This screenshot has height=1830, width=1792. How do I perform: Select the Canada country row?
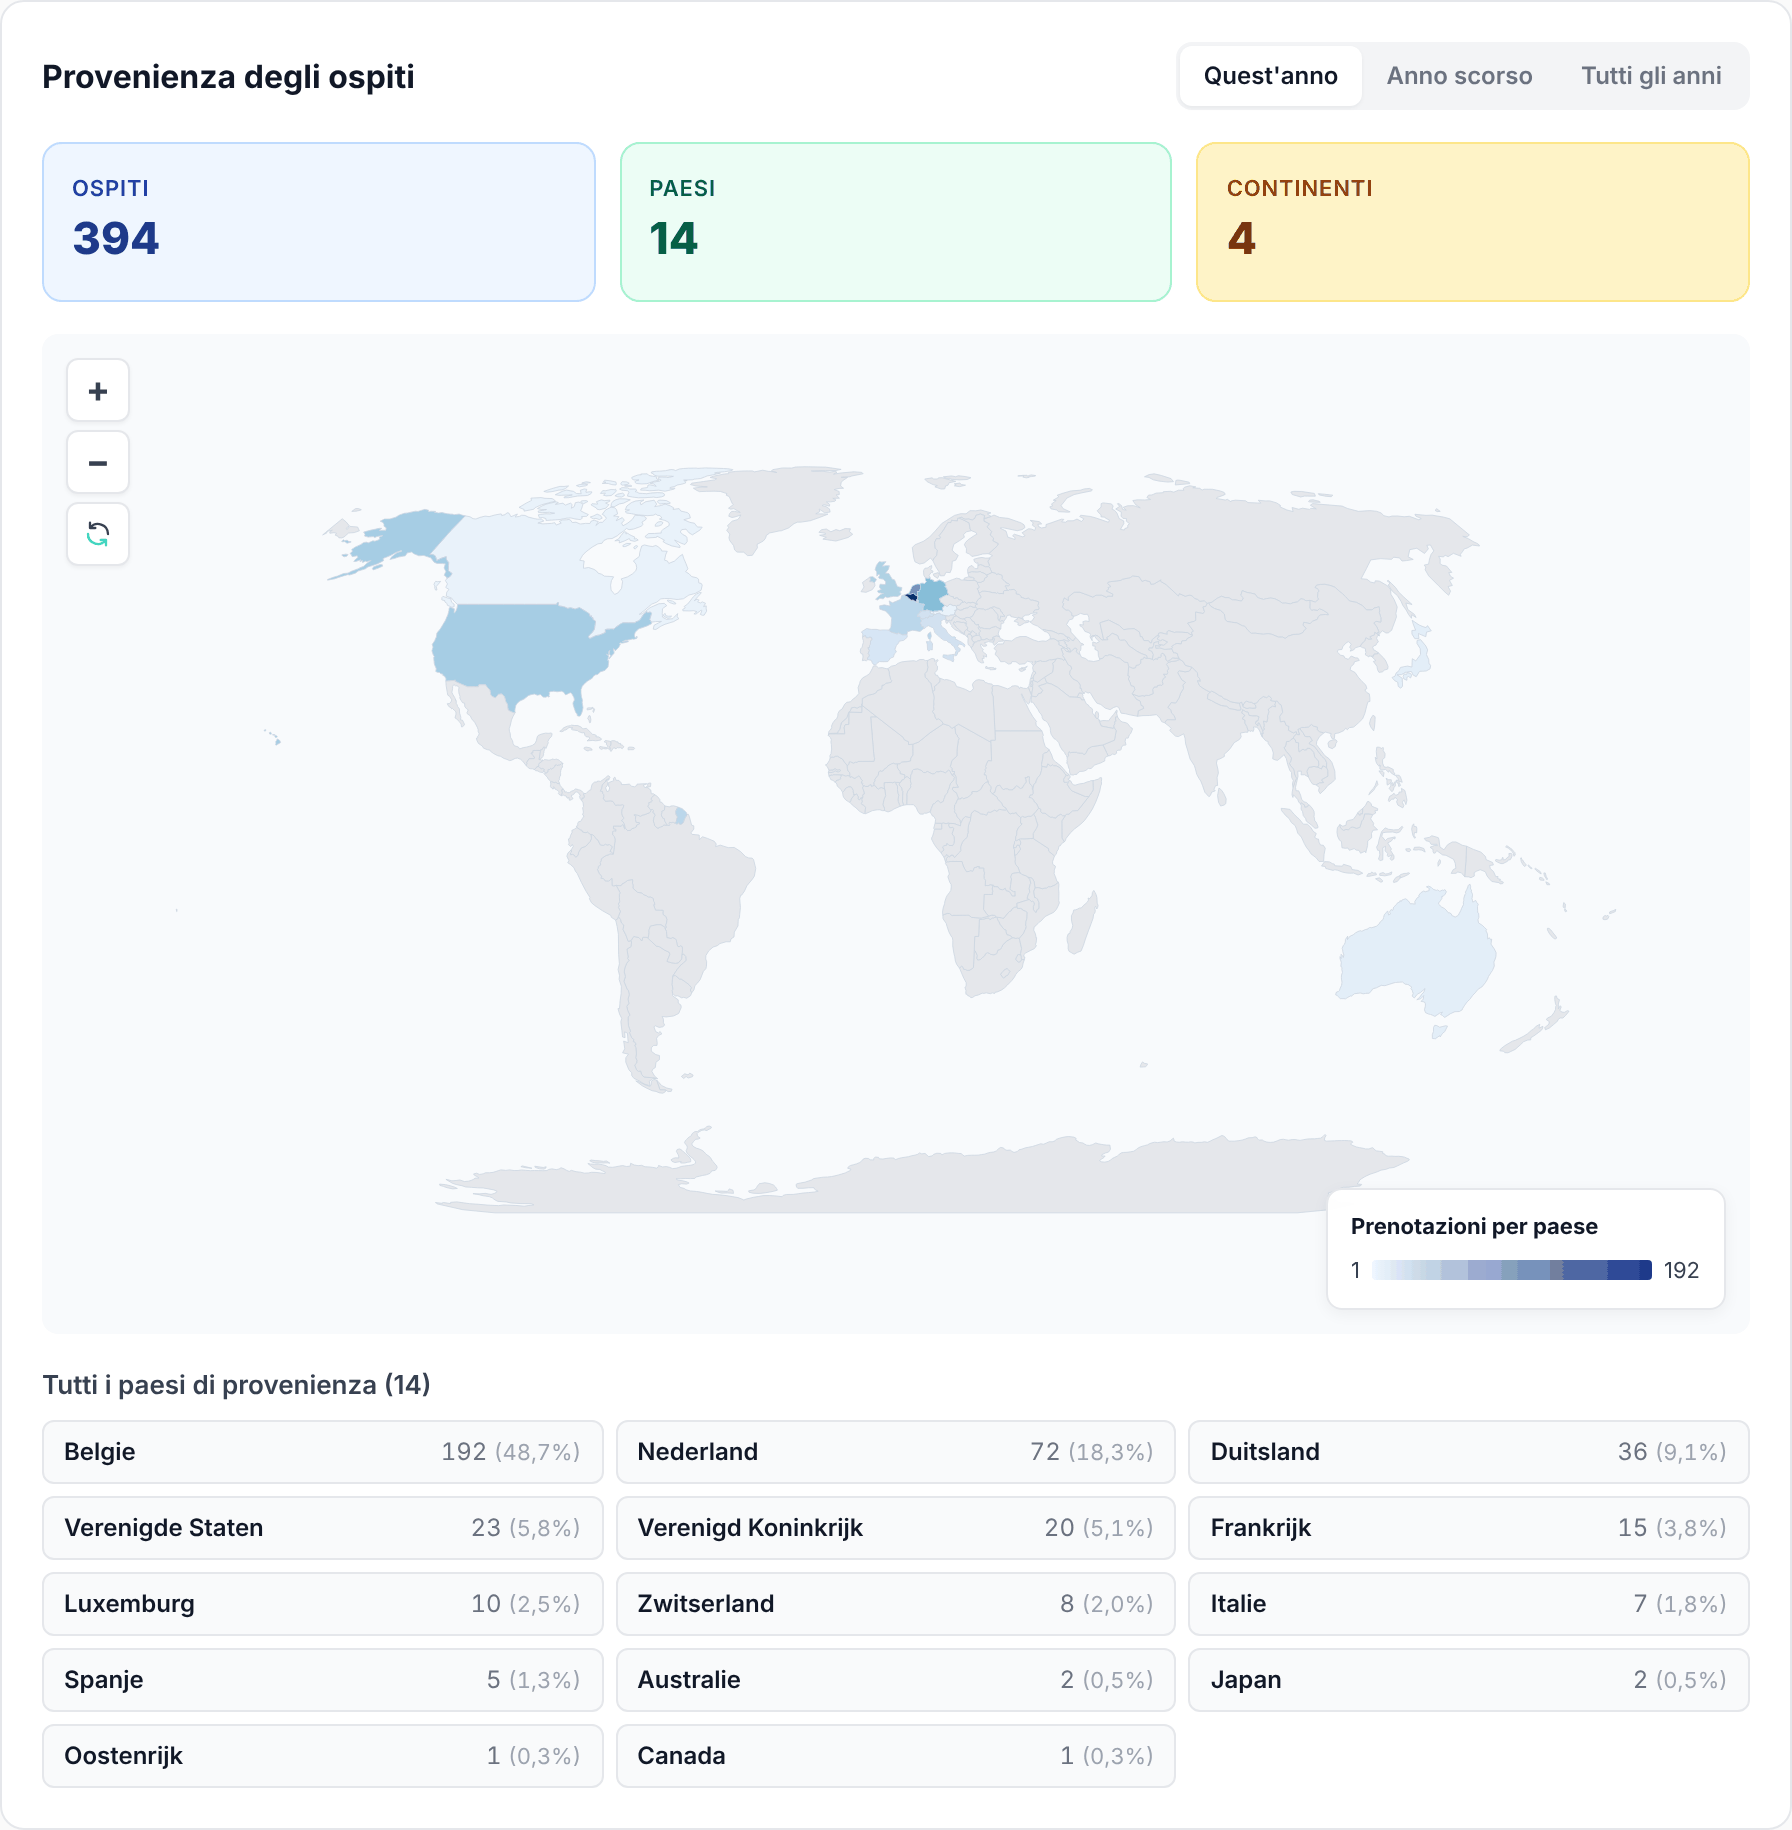point(896,1756)
